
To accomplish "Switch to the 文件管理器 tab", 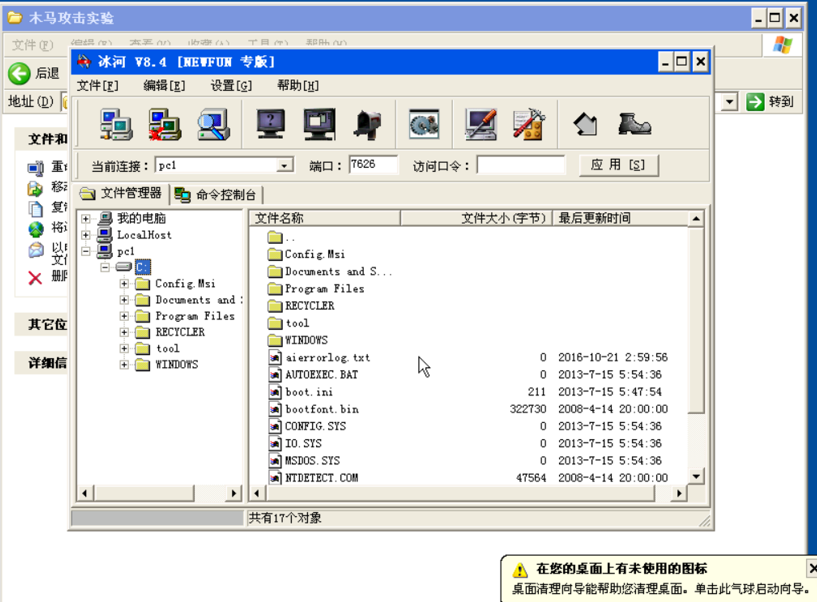I will coord(121,193).
